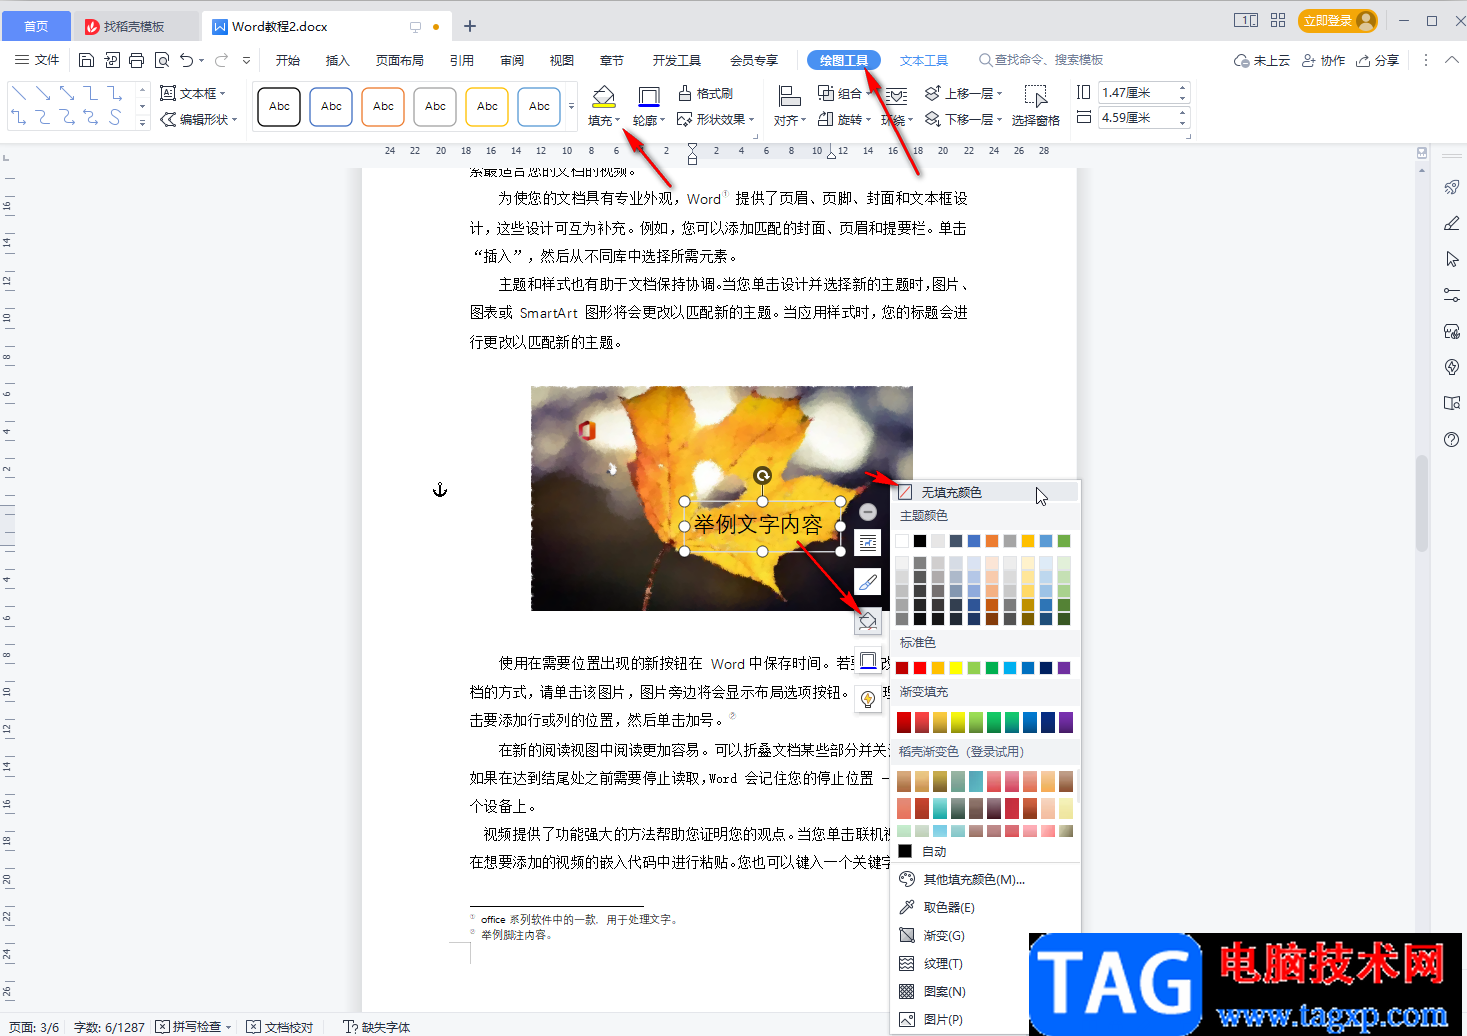Click the floating lightbulb idea icon
Viewport: 1467px width, 1036px height.
point(868,699)
